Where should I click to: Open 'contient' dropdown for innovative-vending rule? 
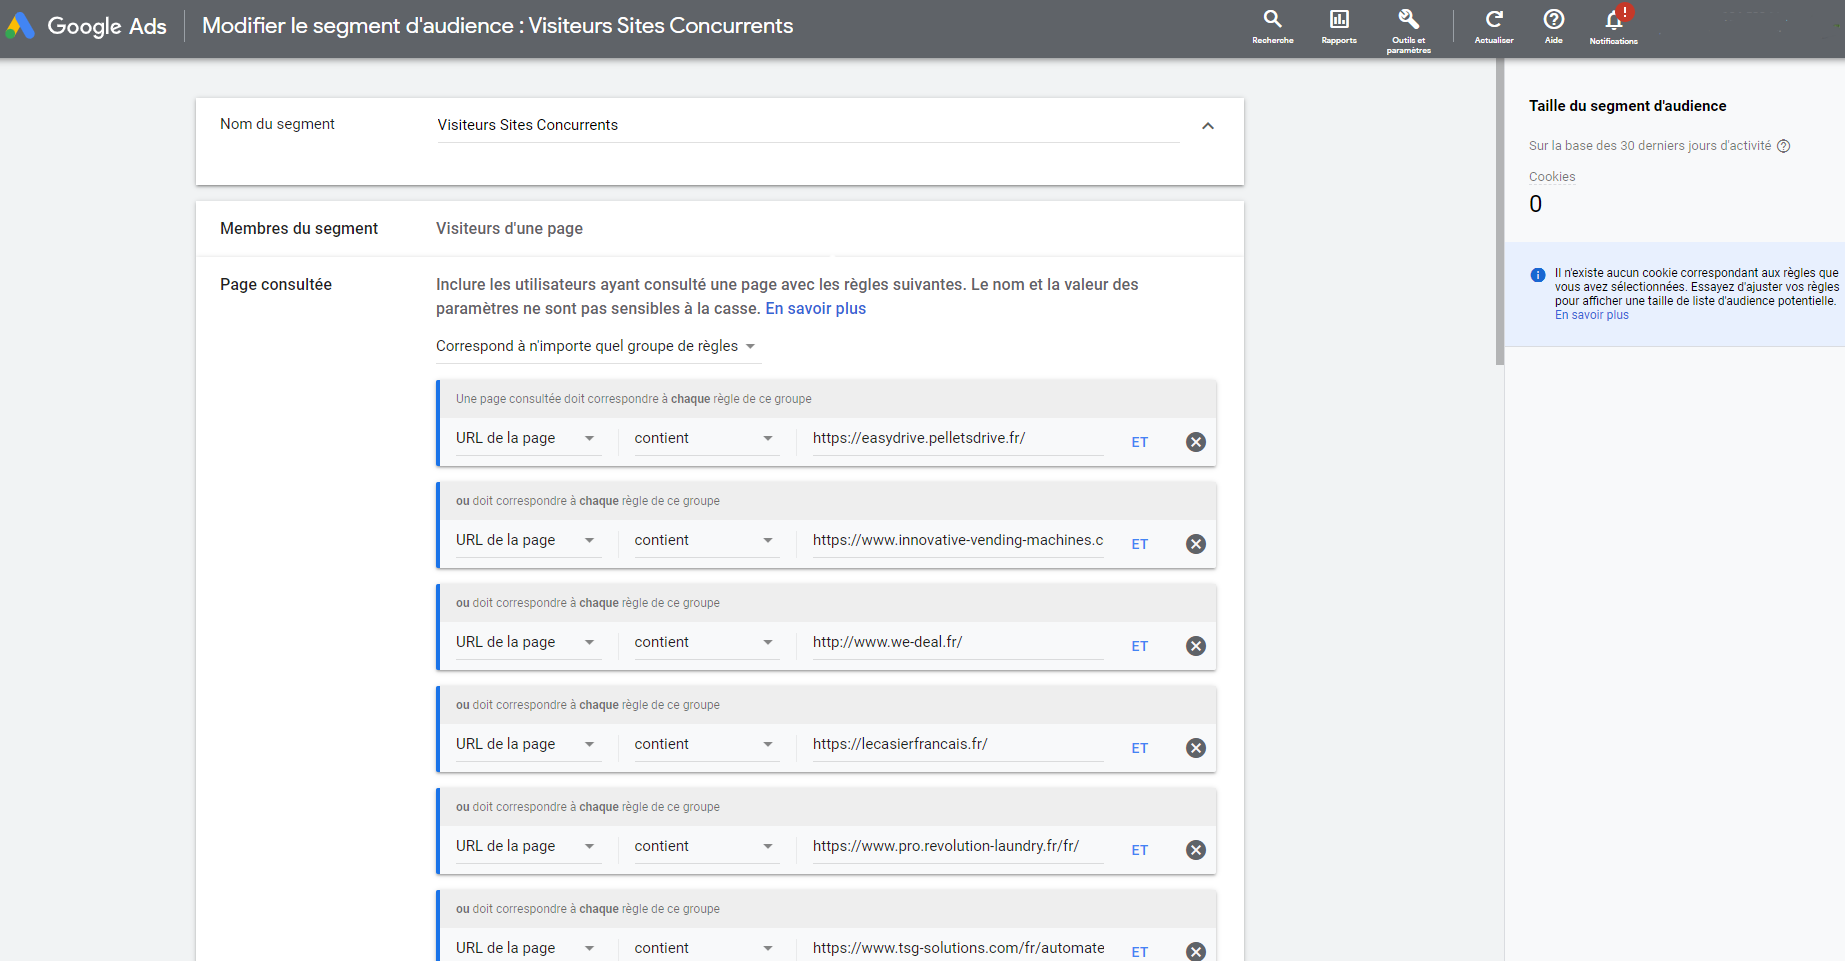[706, 540]
